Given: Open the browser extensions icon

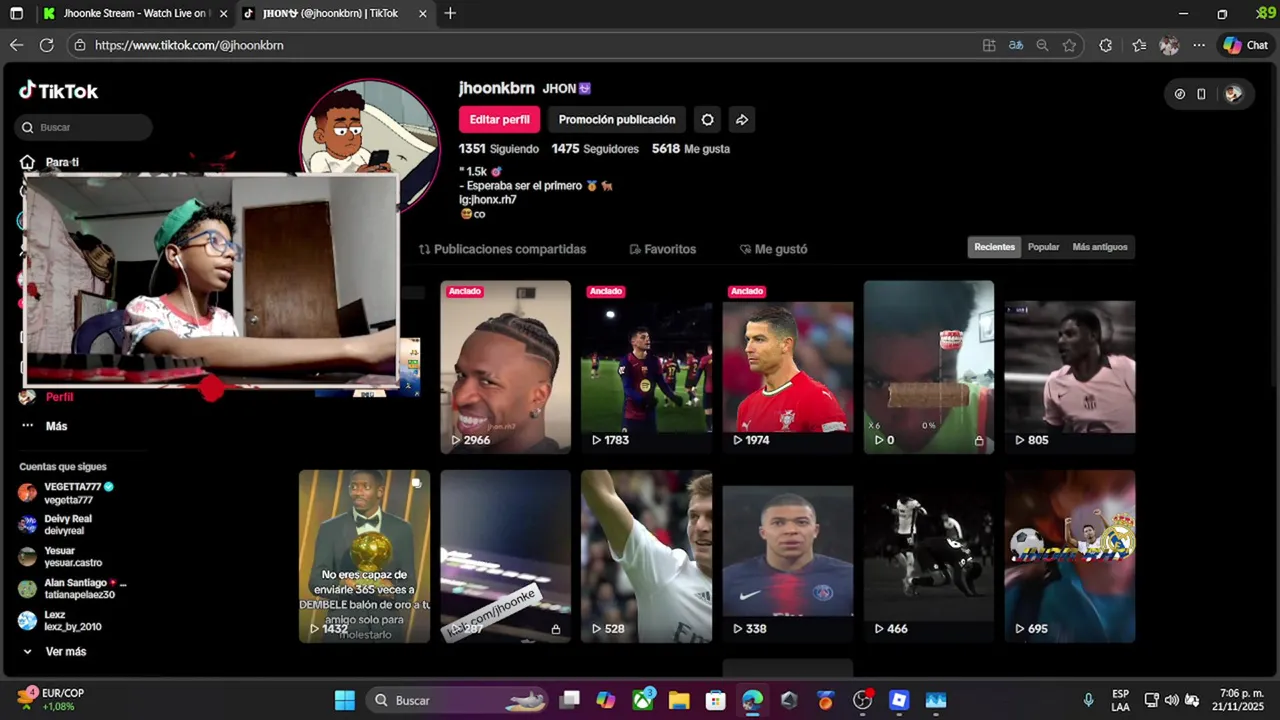Looking at the screenshot, I should coord(1105,45).
